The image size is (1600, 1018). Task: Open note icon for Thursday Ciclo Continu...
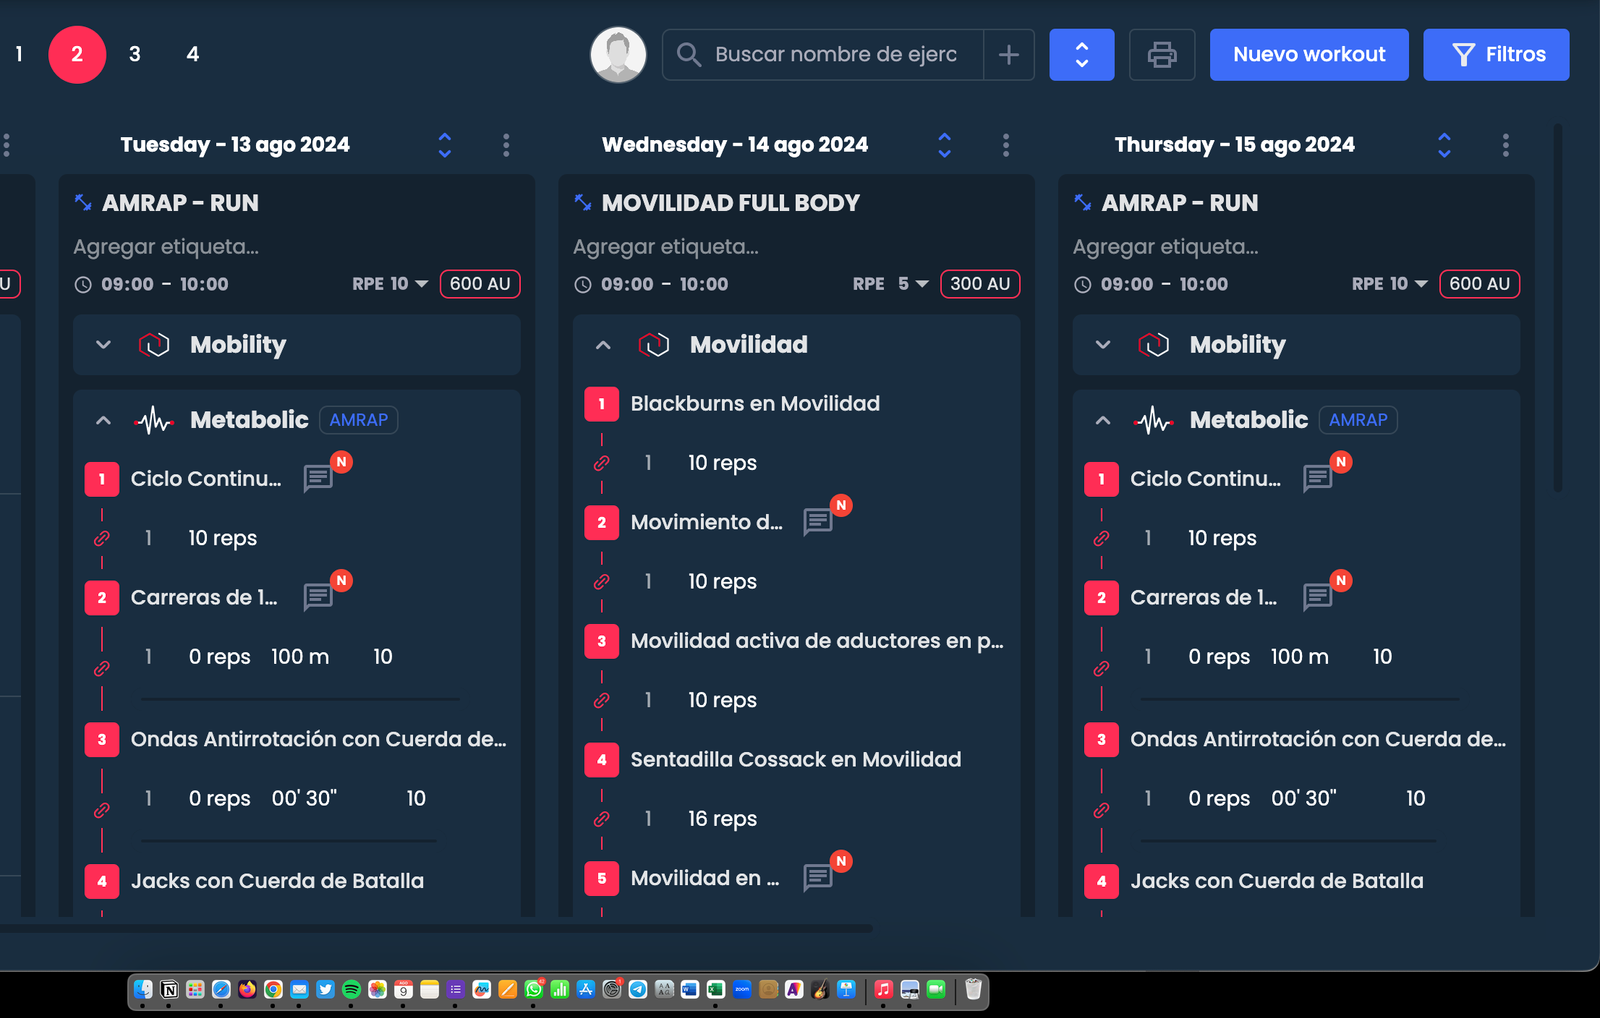(x=1318, y=478)
